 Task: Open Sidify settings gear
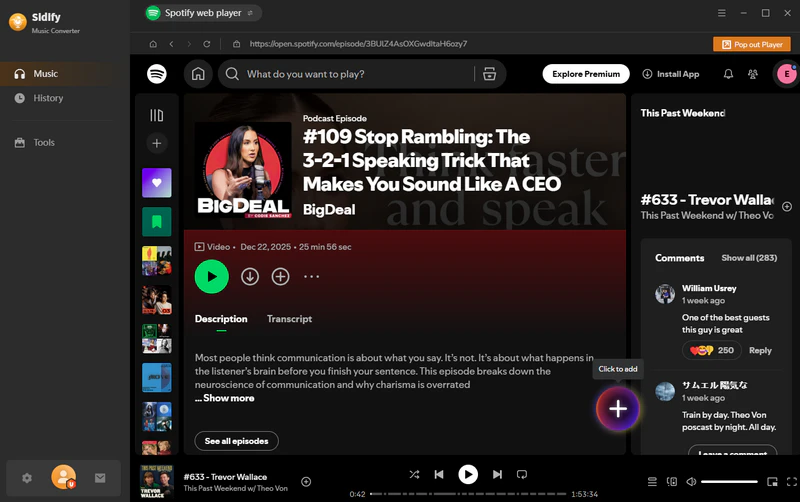coord(27,478)
